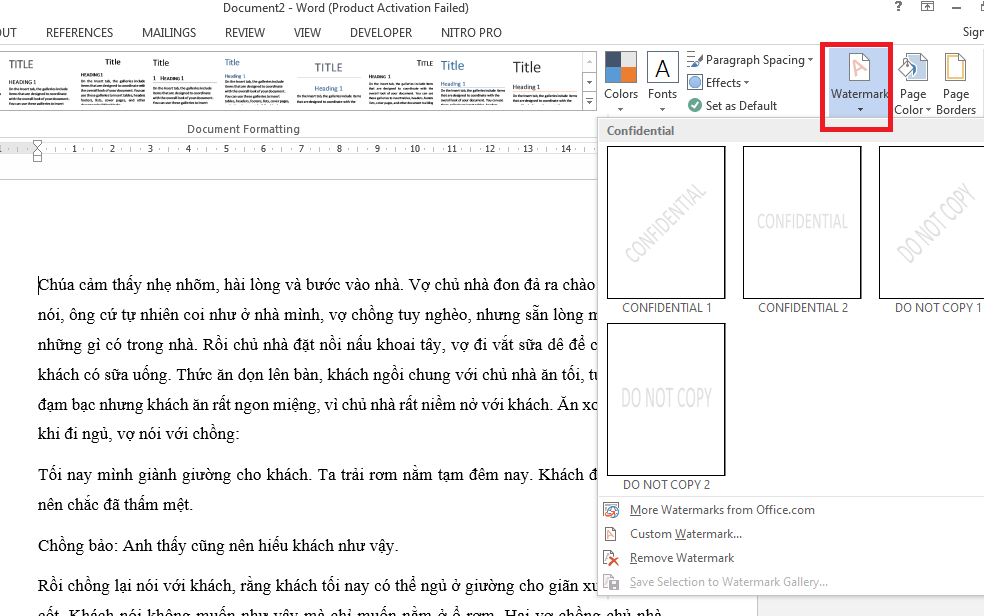984x616 pixels.
Task: Expand the Fonts dropdown arrow
Action: 662,109
